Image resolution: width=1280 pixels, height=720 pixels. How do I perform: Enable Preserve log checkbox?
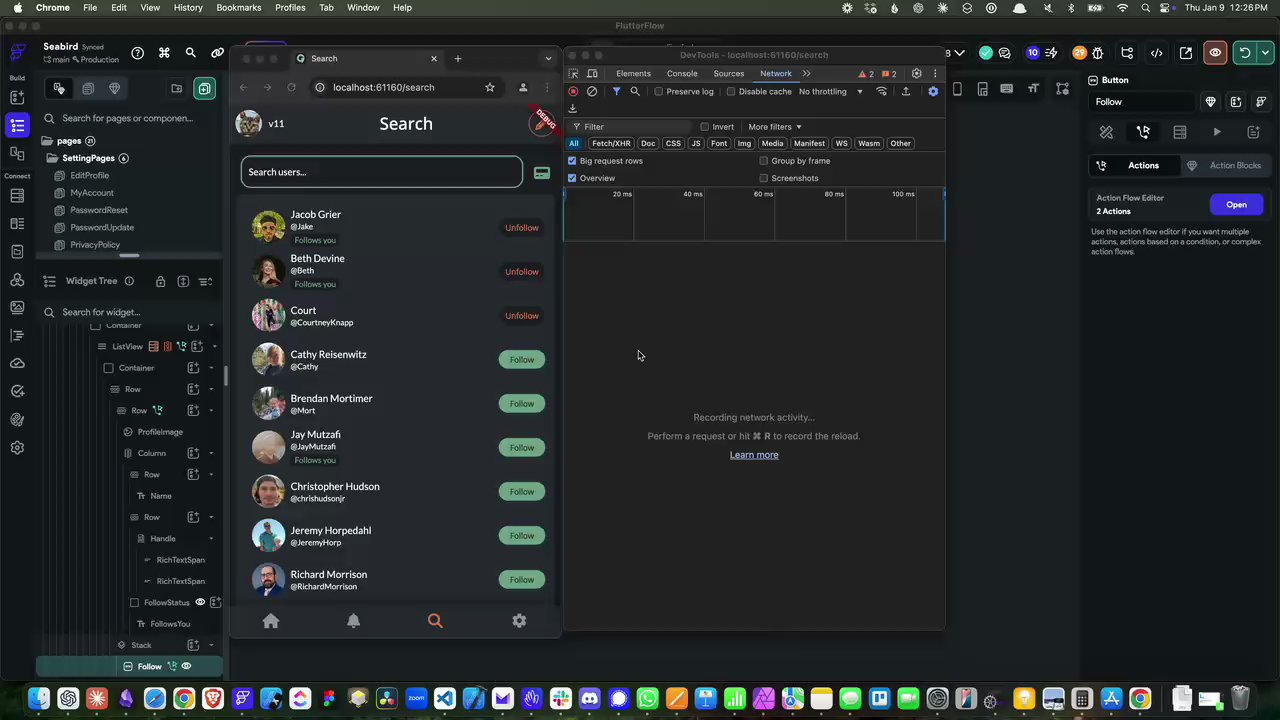pyautogui.click(x=659, y=92)
